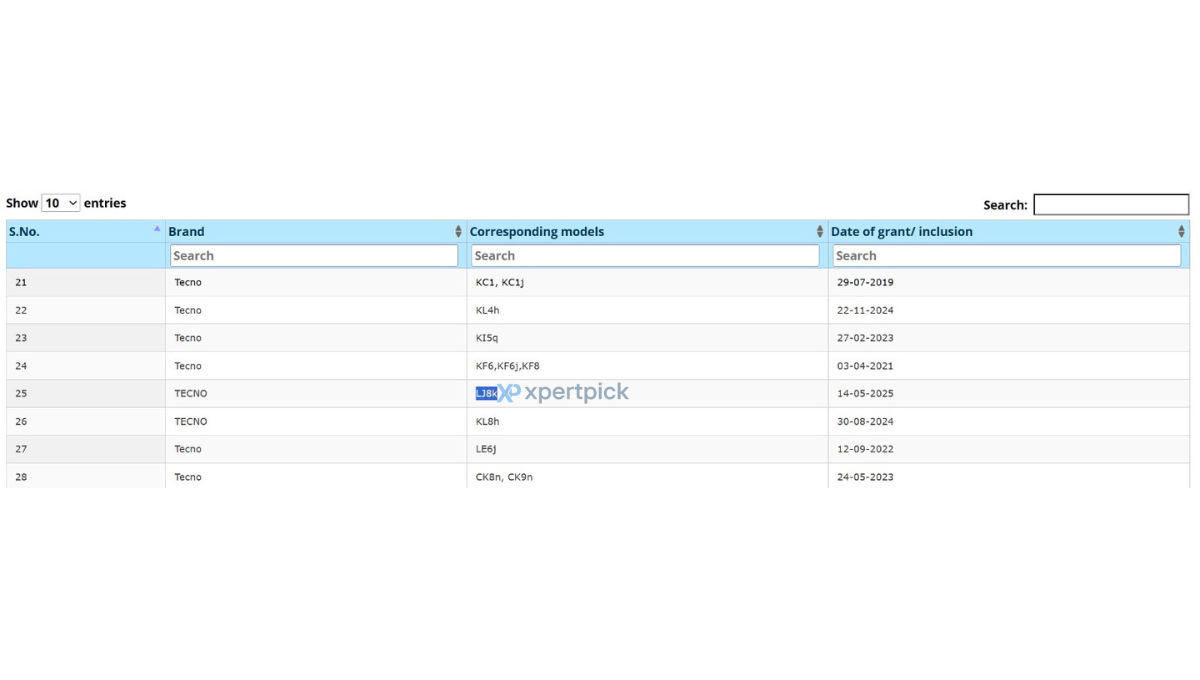
Task: Click the 14-05-2025 date cell
Action: tap(865, 394)
